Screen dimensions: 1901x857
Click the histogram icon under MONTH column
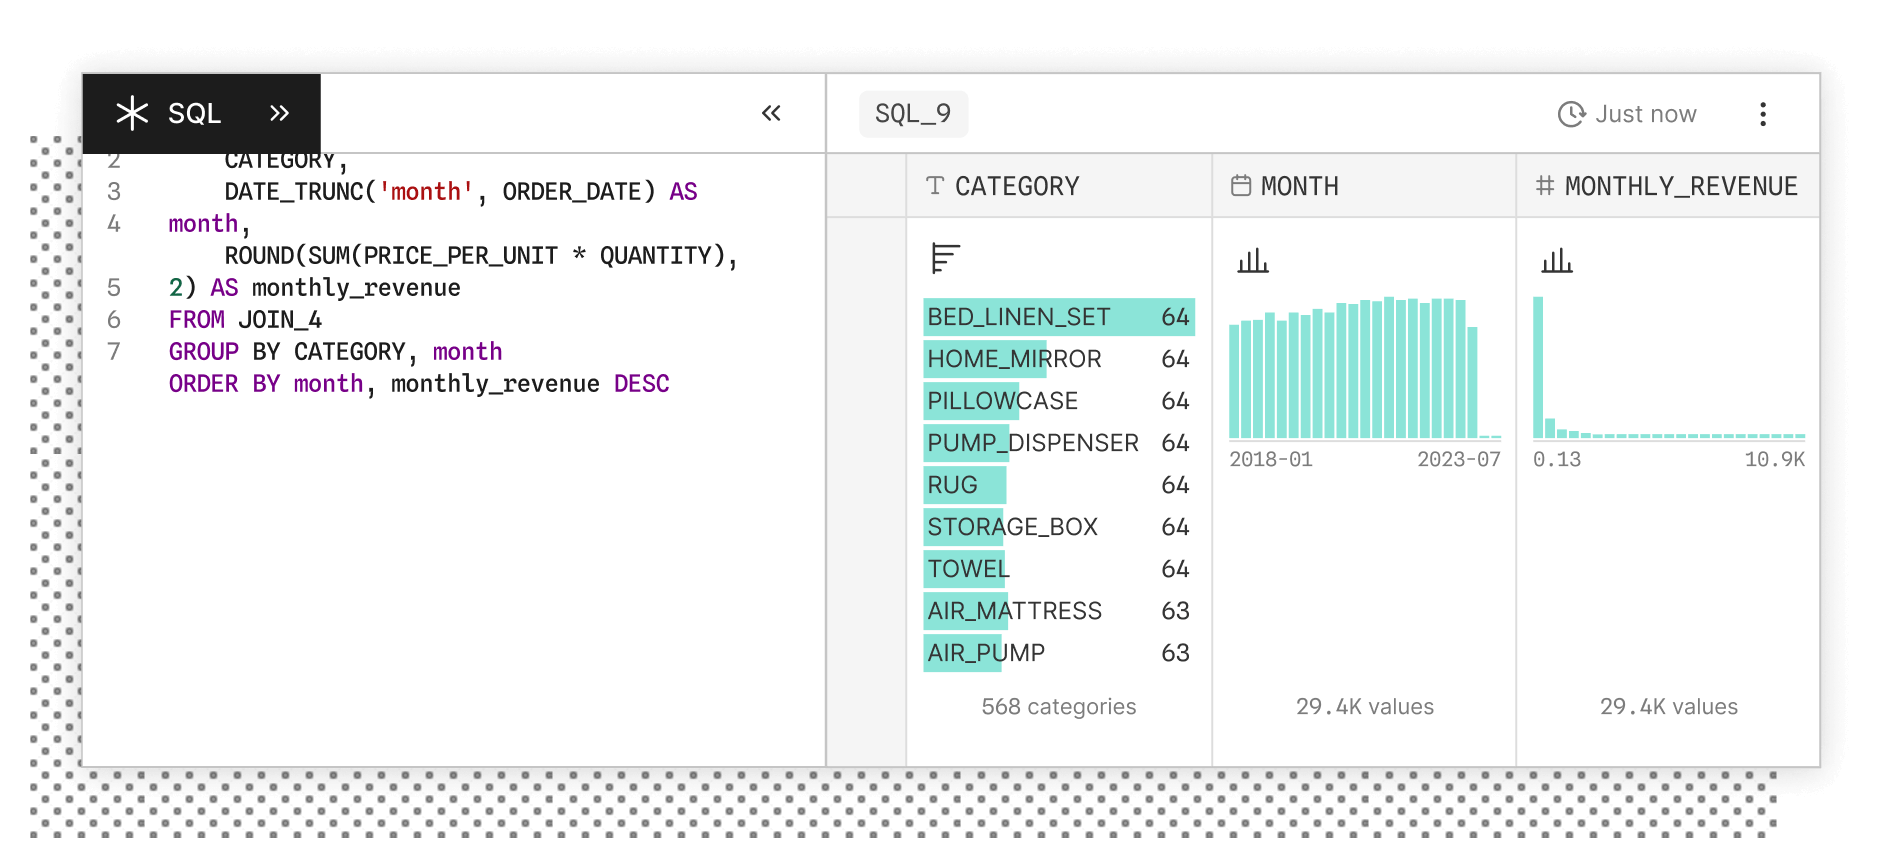pyautogui.click(x=1252, y=262)
